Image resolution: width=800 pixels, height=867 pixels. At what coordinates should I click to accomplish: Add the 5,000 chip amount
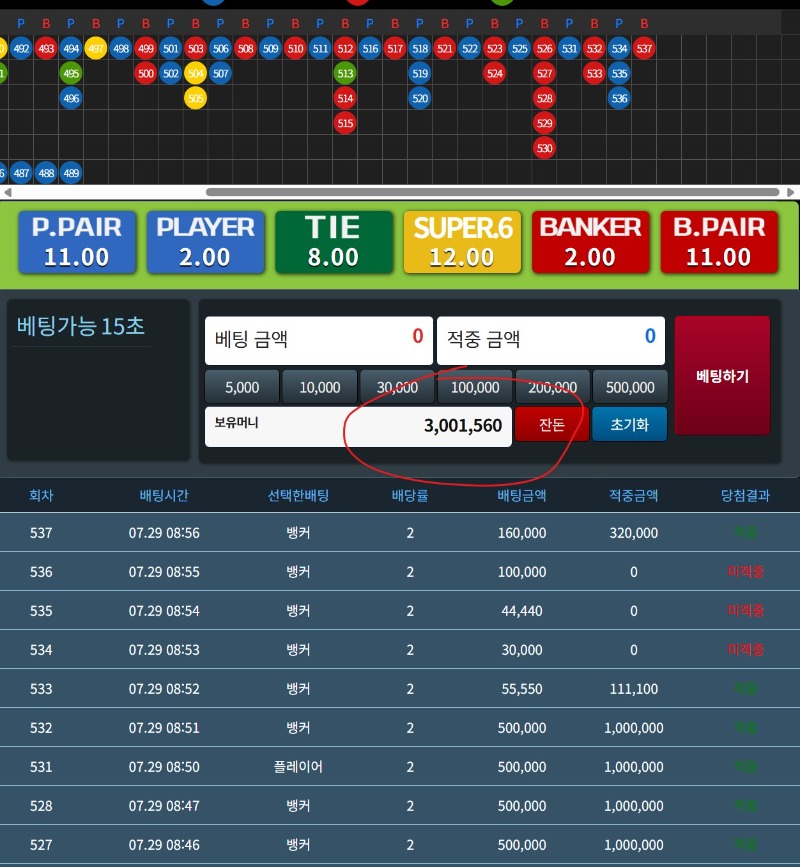pos(242,387)
